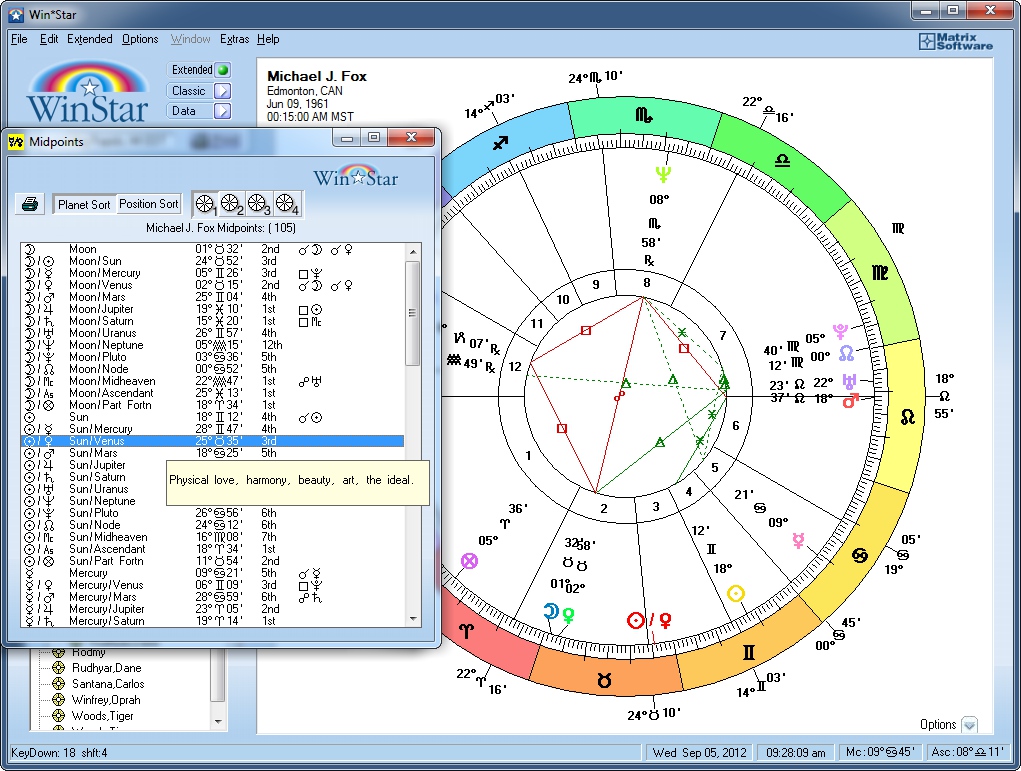Toggle the Extended panel green indicator
1021x771 pixels.
pyautogui.click(x=223, y=70)
